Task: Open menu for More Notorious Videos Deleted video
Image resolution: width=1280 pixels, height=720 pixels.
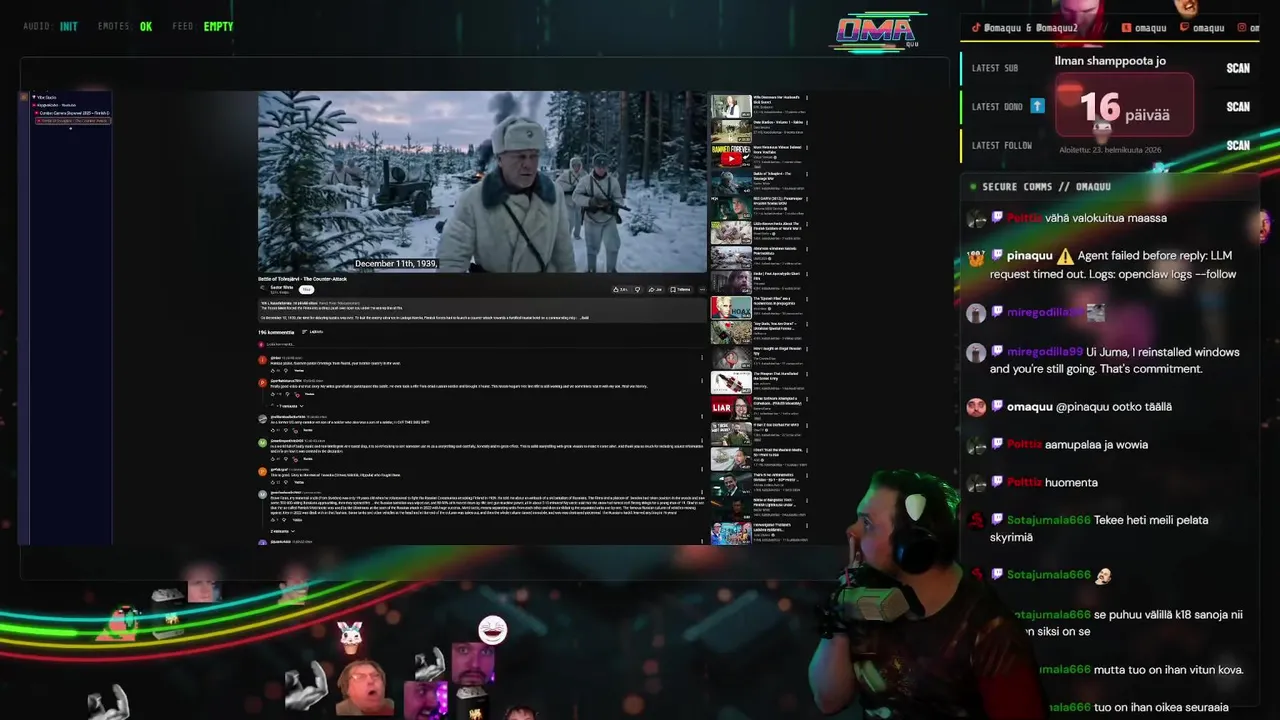Action: pos(807,148)
